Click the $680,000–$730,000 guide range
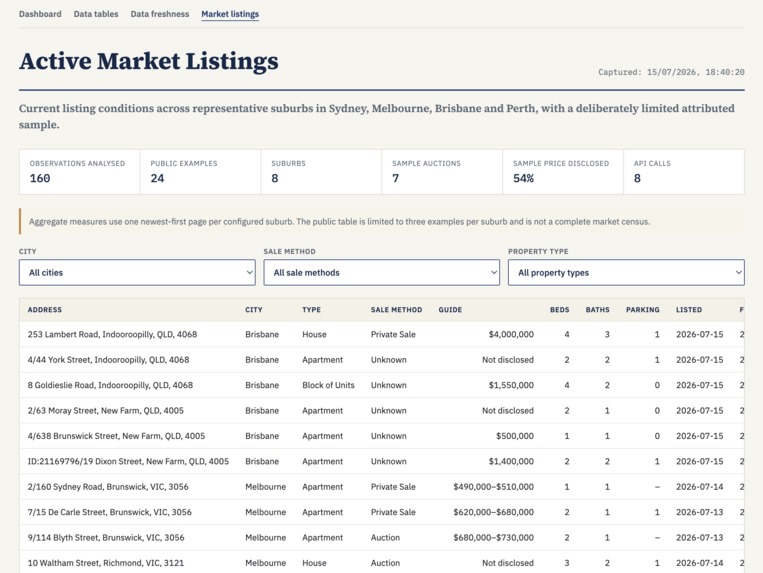The height and width of the screenshot is (573, 763). pos(493,537)
